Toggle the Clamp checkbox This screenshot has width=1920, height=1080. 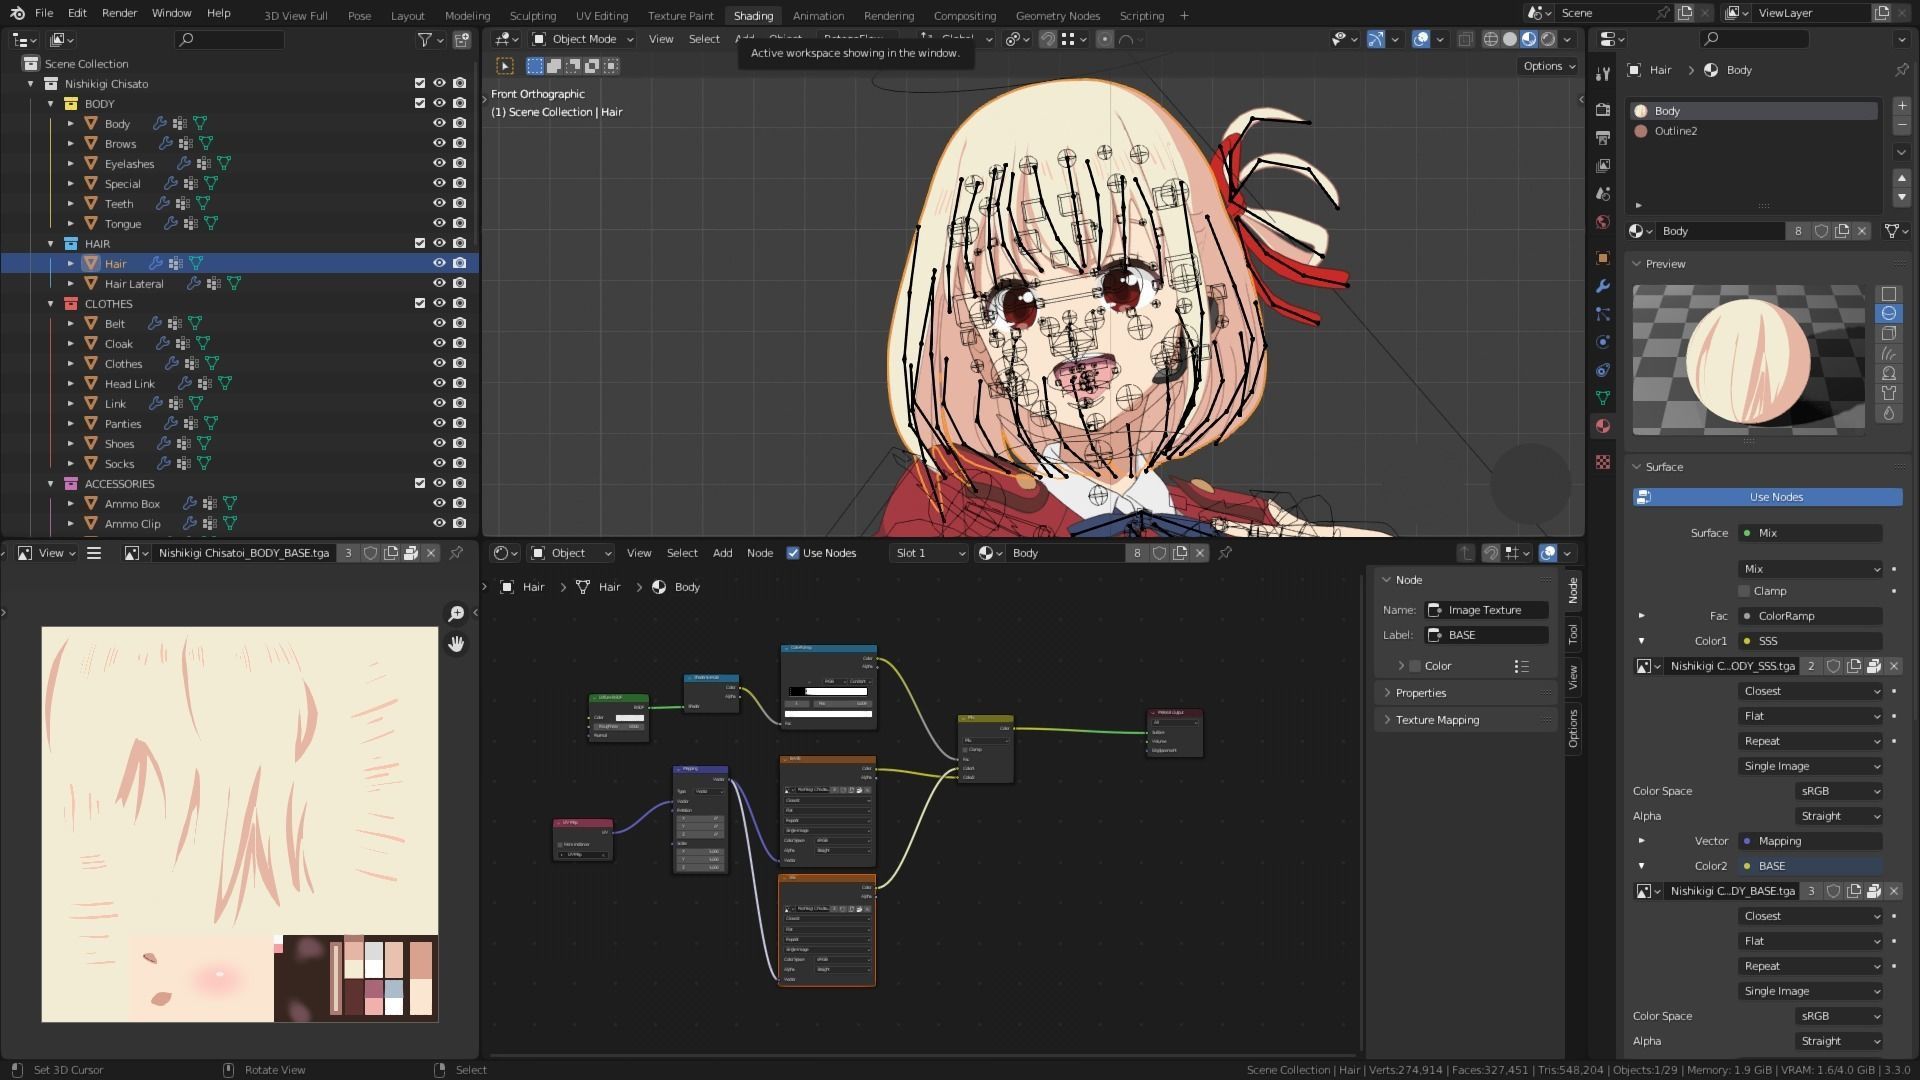point(1745,591)
